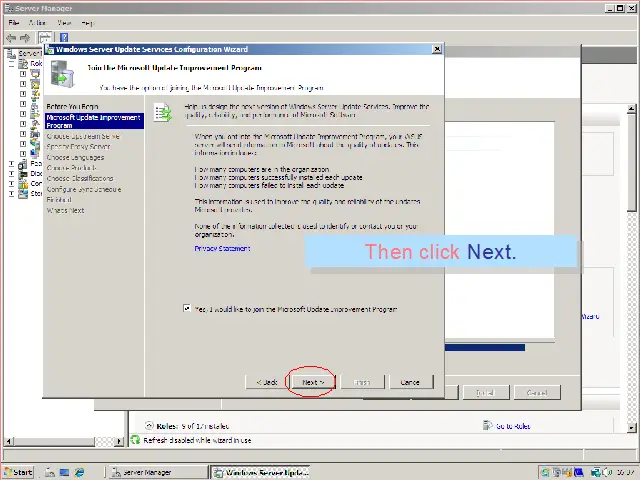Click the tree pane horizontal scroll right arrow

[119, 441]
